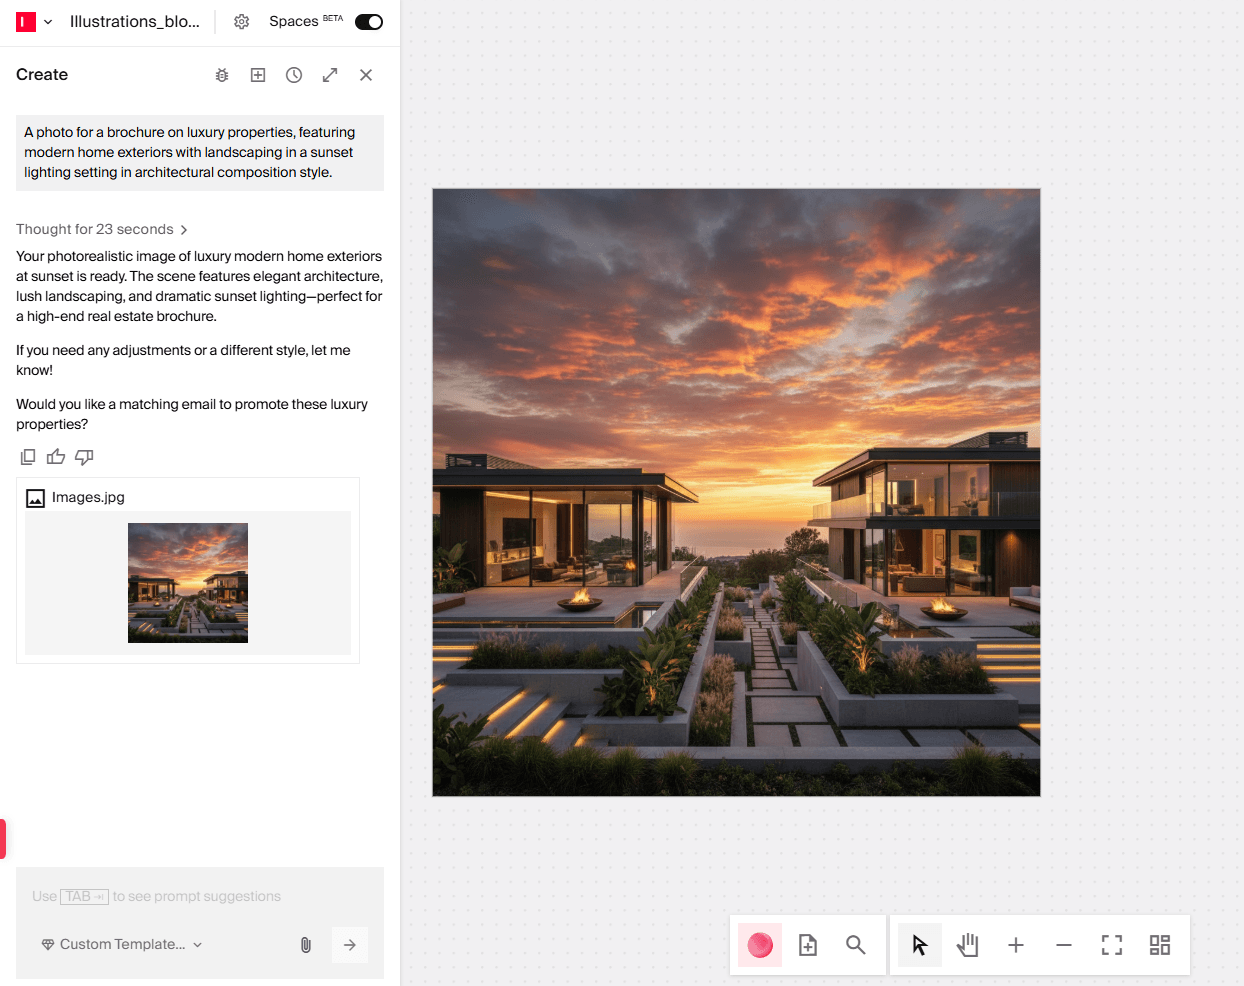1244x986 pixels.
Task: Open generation history via clock icon
Action: pos(293,74)
